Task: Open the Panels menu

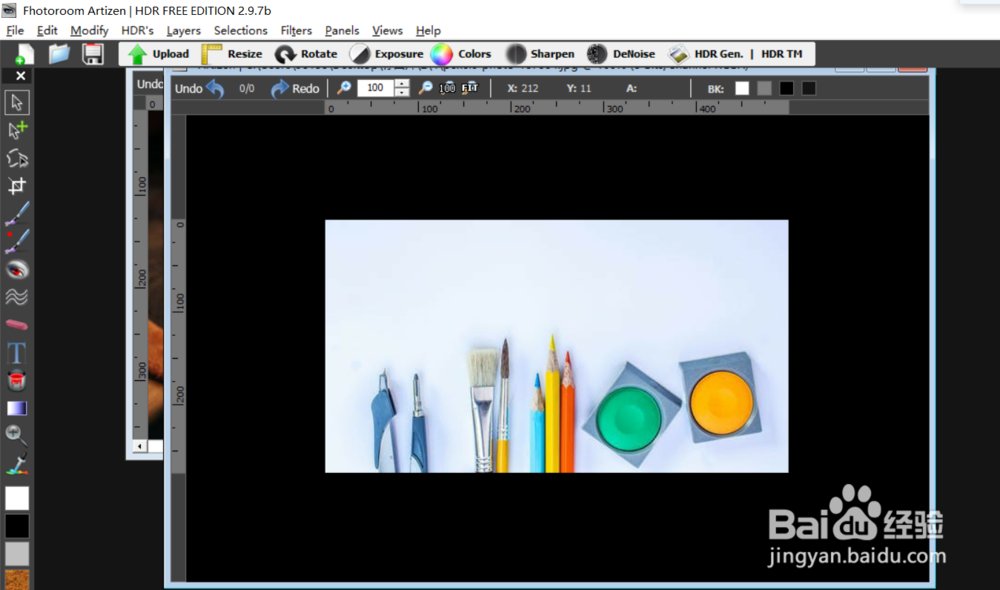Action: coord(342,31)
